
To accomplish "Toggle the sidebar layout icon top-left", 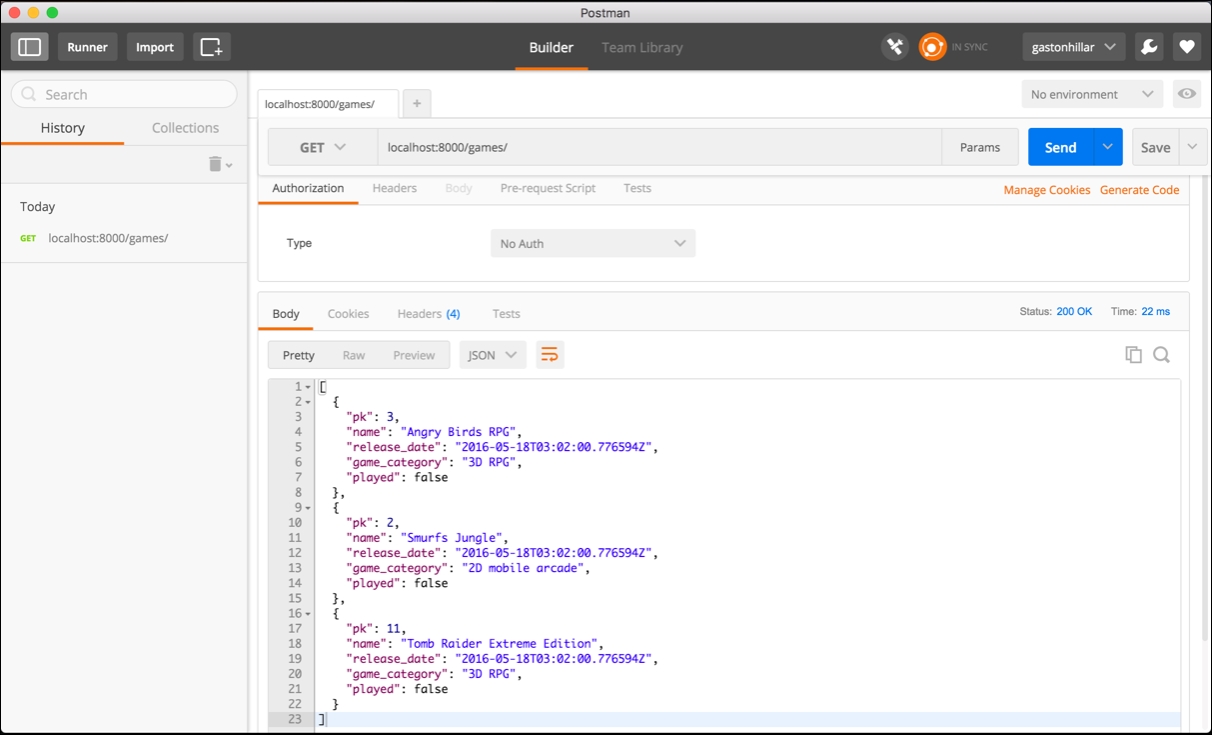I will click(29, 46).
